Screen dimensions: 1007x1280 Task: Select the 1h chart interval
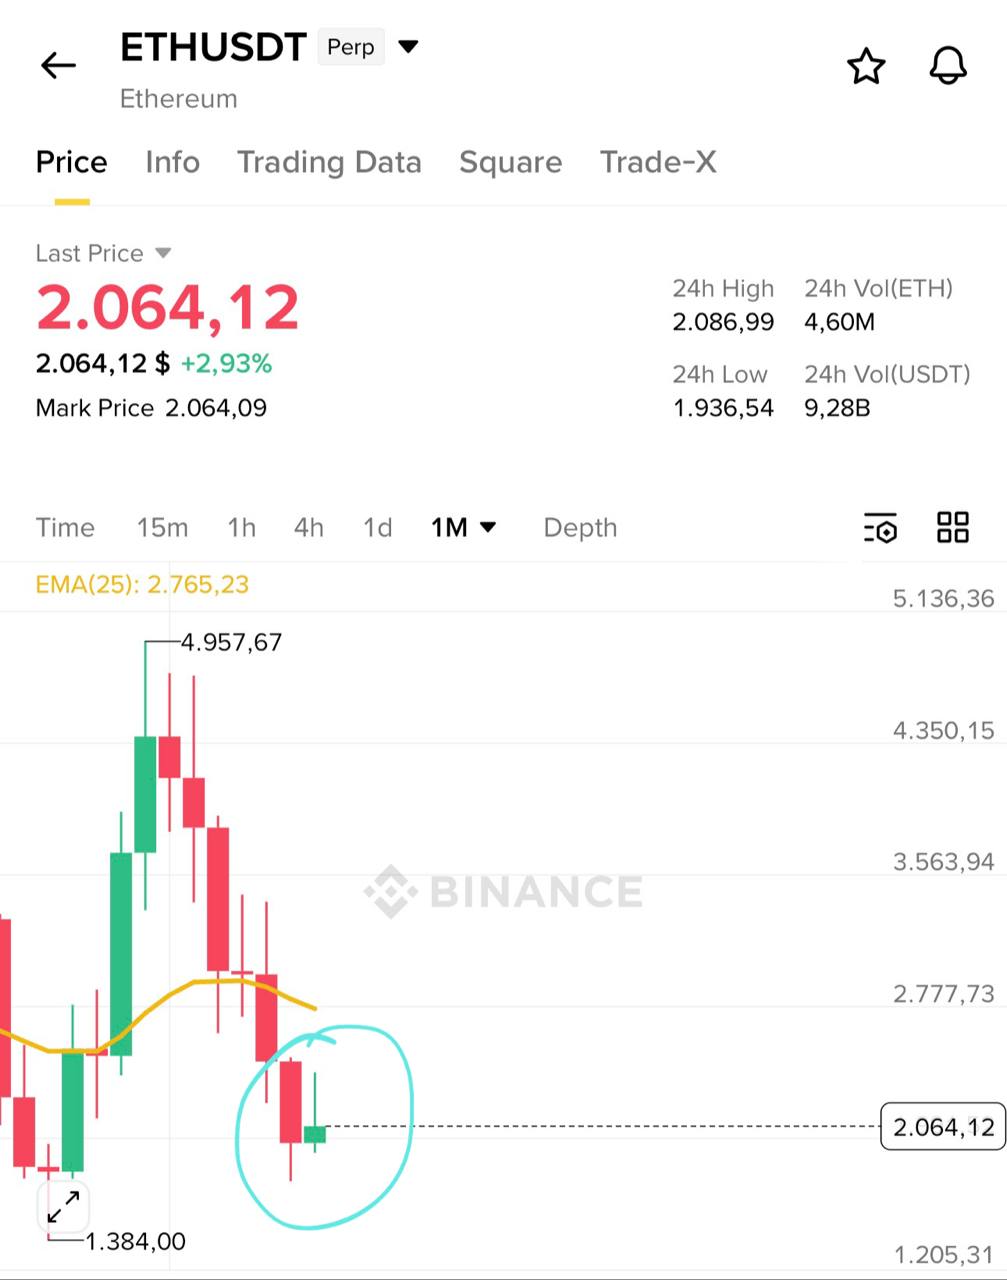pyautogui.click(x=241, y=527)
